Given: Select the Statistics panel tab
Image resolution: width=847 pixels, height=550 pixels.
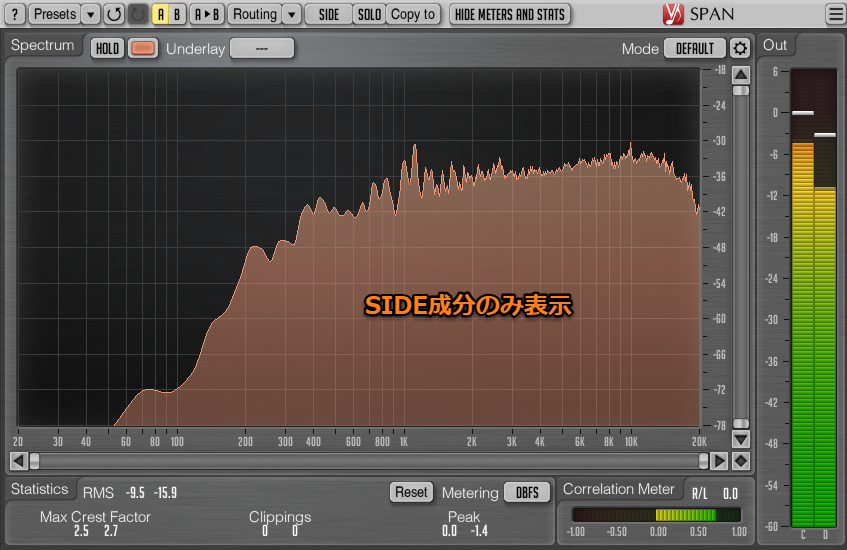Looking at the screenshot, I should point(39,489).
